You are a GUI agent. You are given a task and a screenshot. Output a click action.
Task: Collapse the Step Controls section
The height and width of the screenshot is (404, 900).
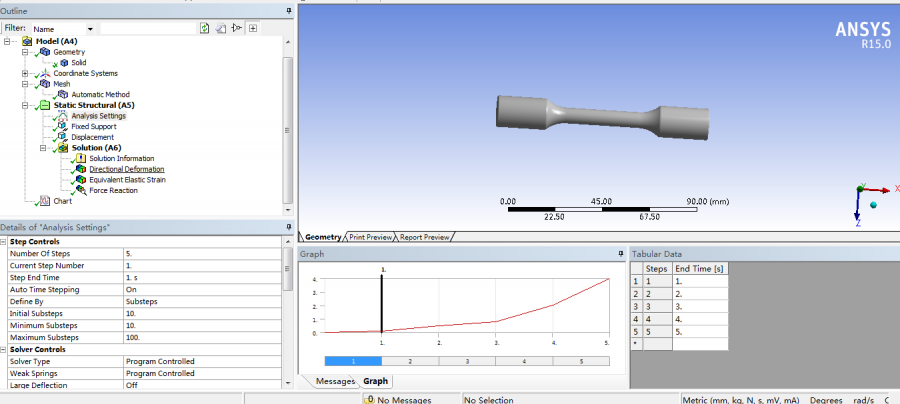tap(4, 242)
